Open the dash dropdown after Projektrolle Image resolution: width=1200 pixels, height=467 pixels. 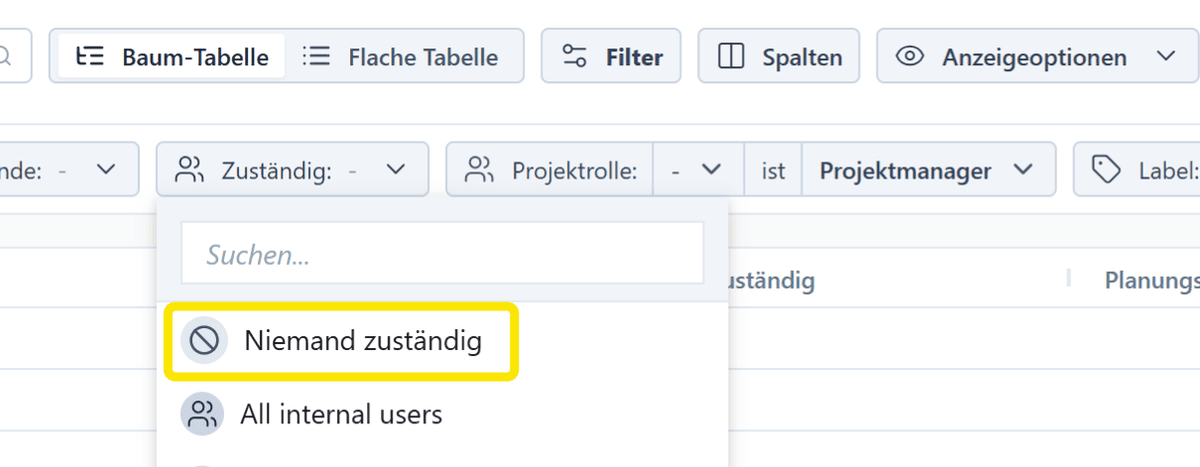coord(698,171)
